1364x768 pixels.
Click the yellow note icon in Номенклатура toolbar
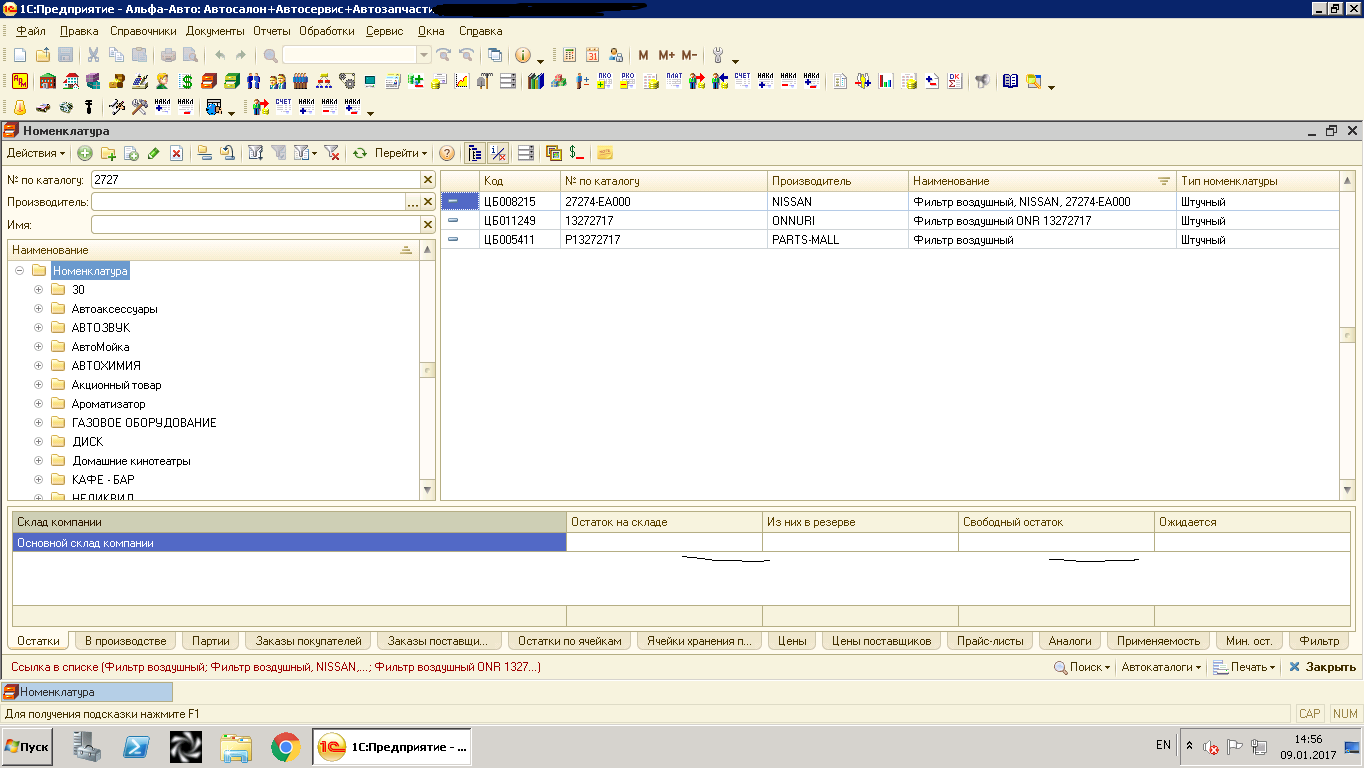pos(604,153)
